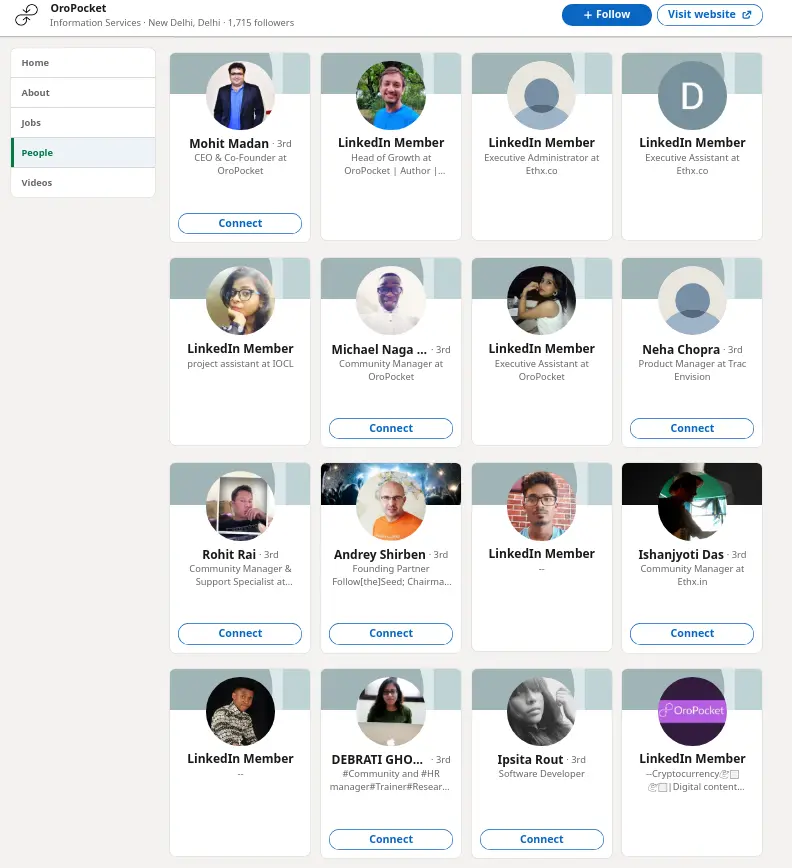Click 'Executive Administrator at Ethx.co' text
The height and width of the screenshot is (868, 792).
(x=541, y=164)
